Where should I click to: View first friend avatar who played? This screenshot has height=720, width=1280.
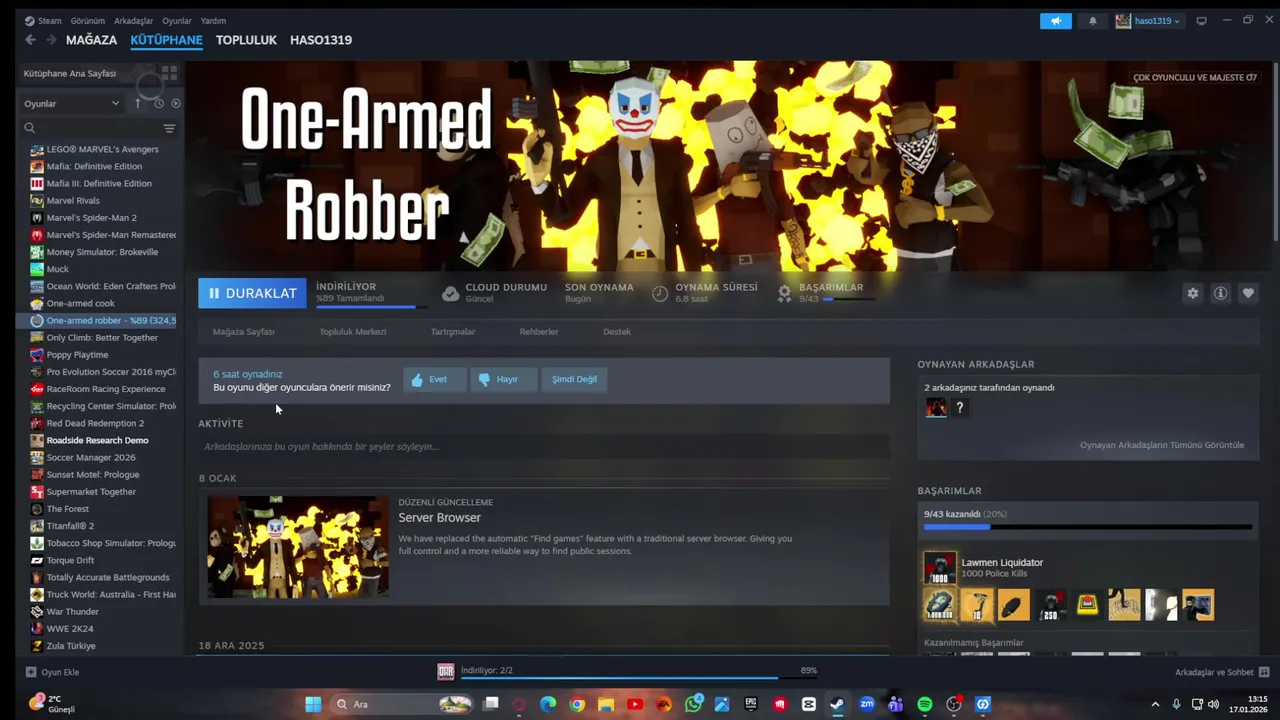click(x=935, y=407)
